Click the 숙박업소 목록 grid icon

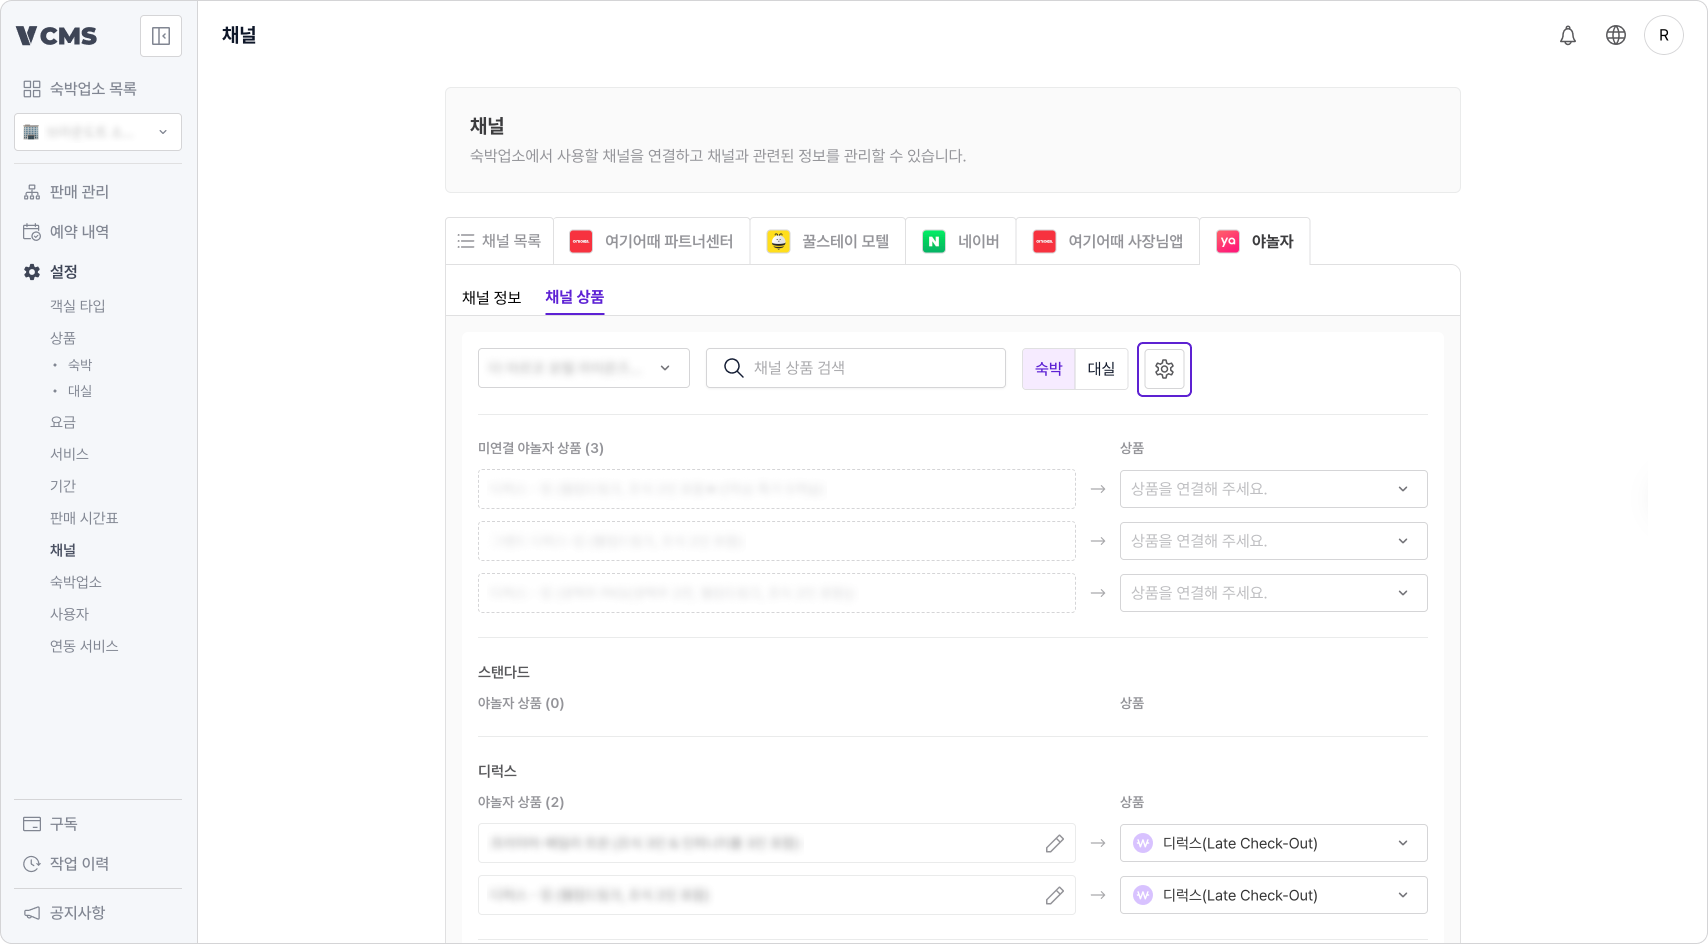[x=31, y=88]
